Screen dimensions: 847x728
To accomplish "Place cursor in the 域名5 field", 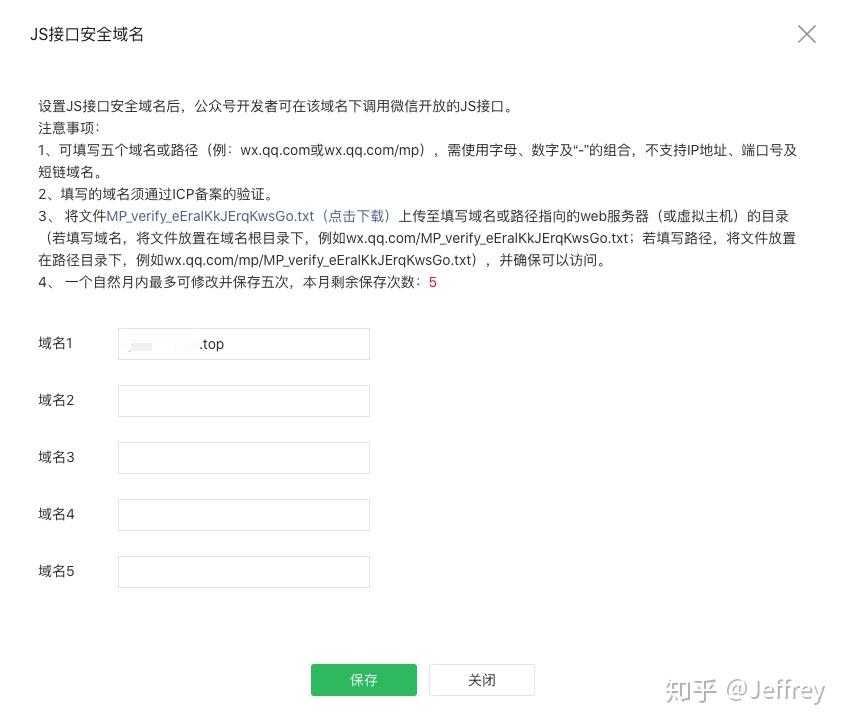I will click(244, 572).
